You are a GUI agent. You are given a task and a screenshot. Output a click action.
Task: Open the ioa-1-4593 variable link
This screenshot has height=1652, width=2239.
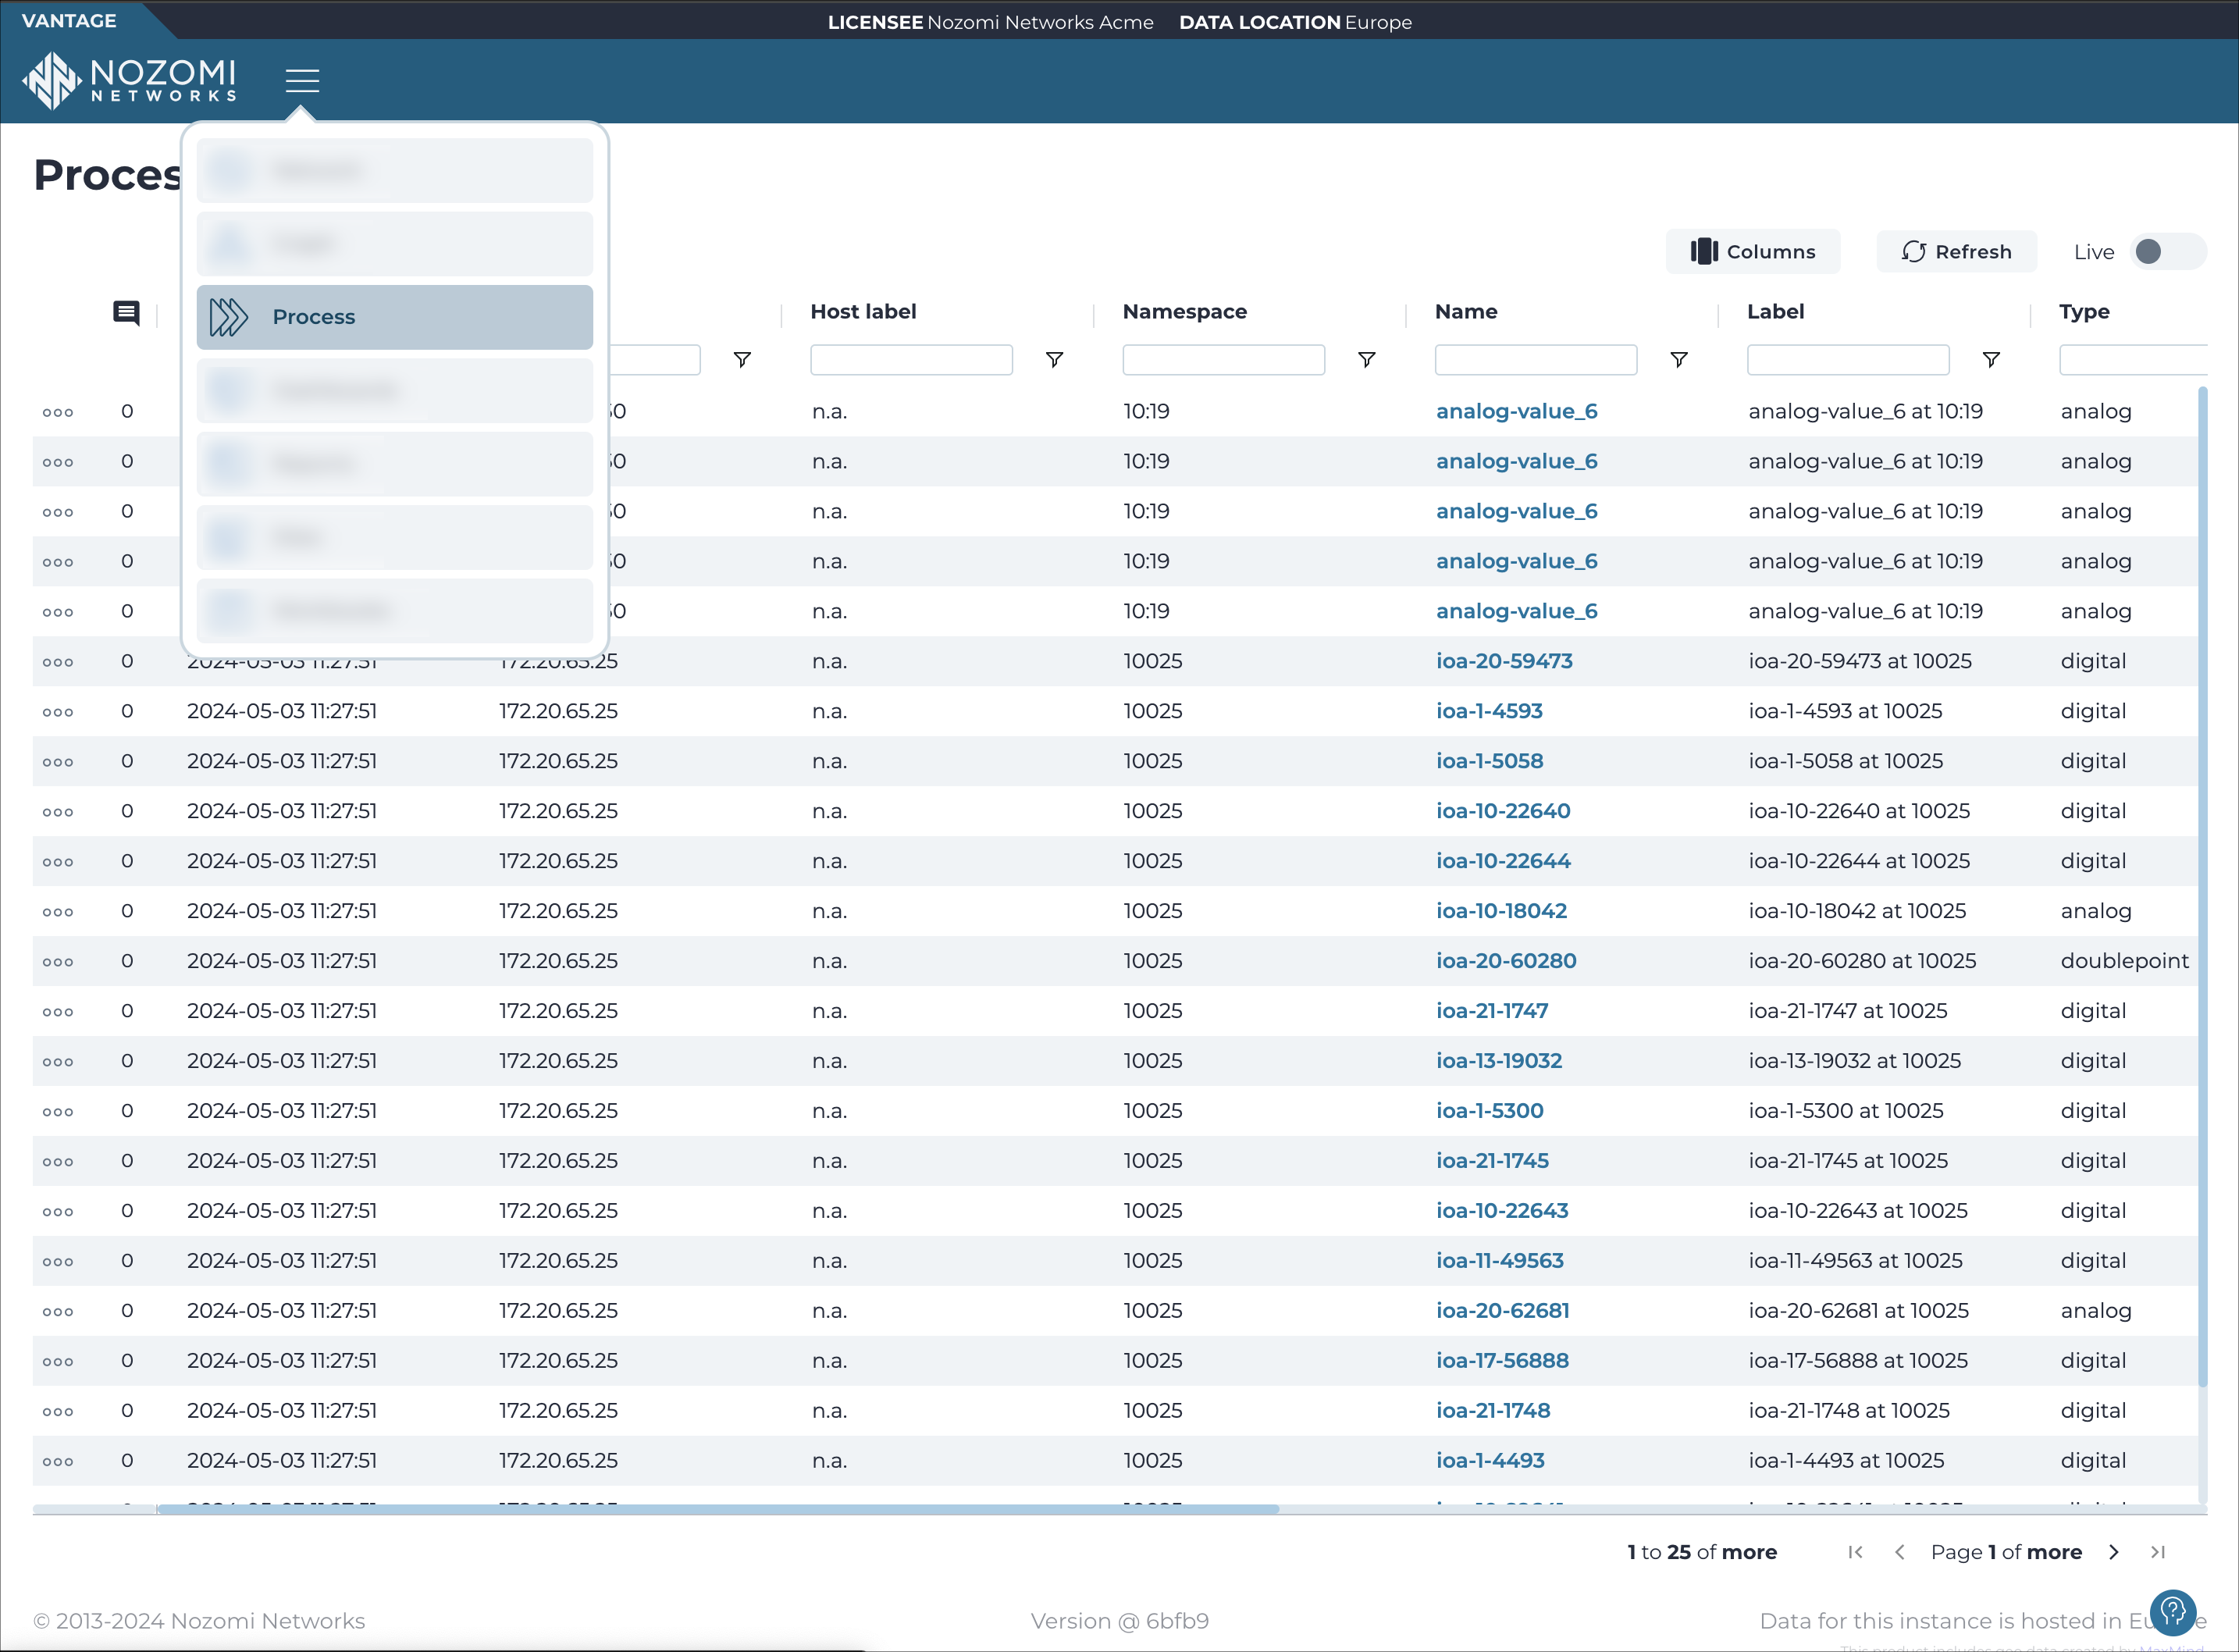click(1489, 711)
